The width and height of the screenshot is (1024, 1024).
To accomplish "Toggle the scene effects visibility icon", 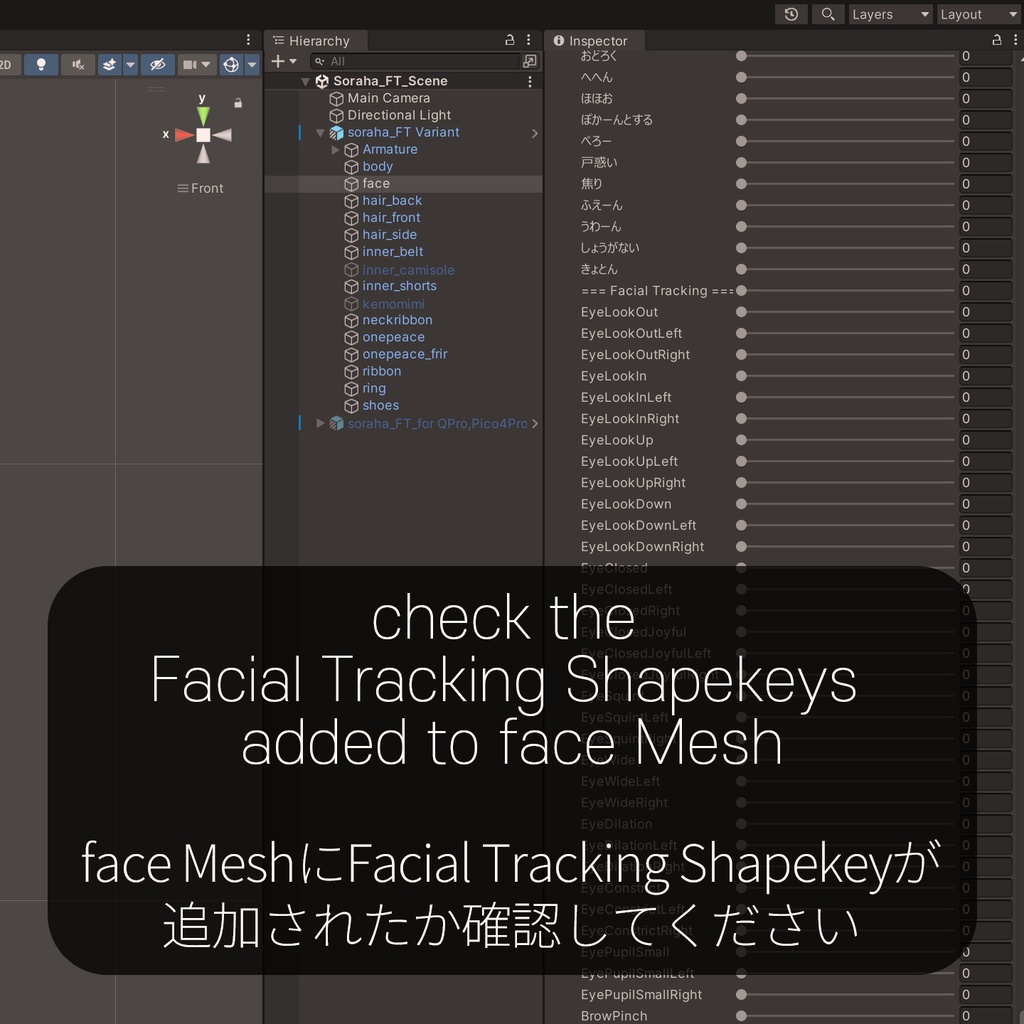I will 108,64.
